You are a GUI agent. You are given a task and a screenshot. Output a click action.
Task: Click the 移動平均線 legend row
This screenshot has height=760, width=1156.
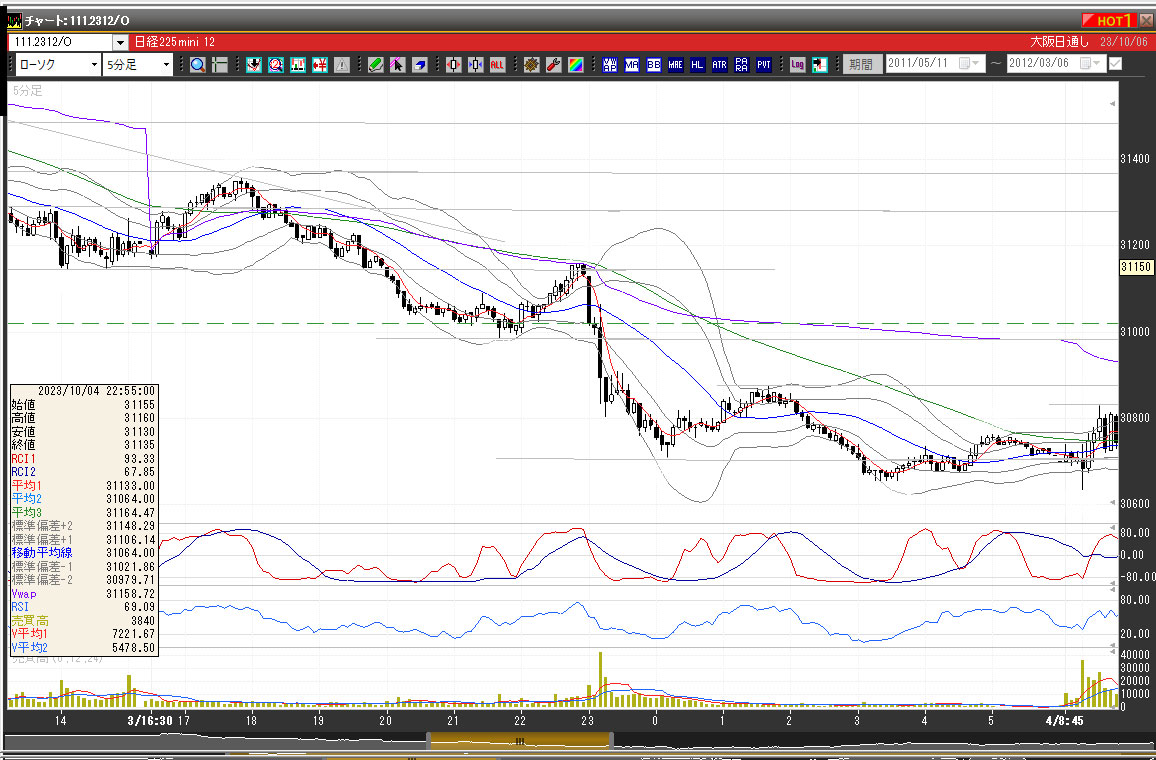83,553
